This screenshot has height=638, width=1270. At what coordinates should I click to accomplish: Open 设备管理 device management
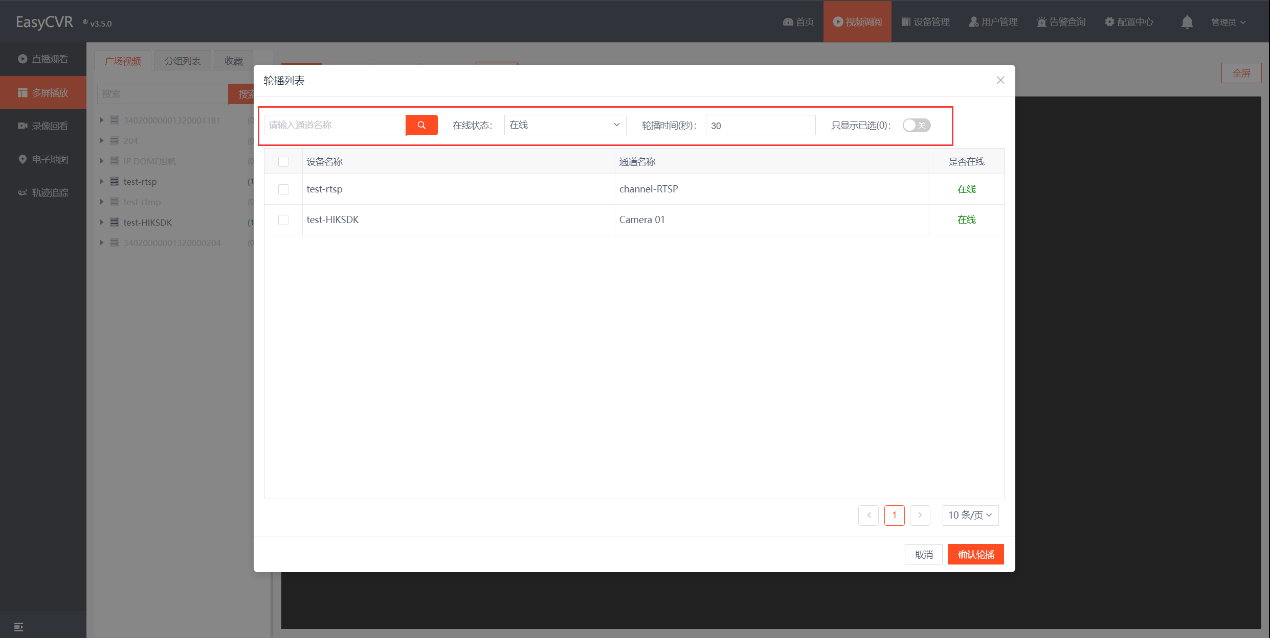925,21
